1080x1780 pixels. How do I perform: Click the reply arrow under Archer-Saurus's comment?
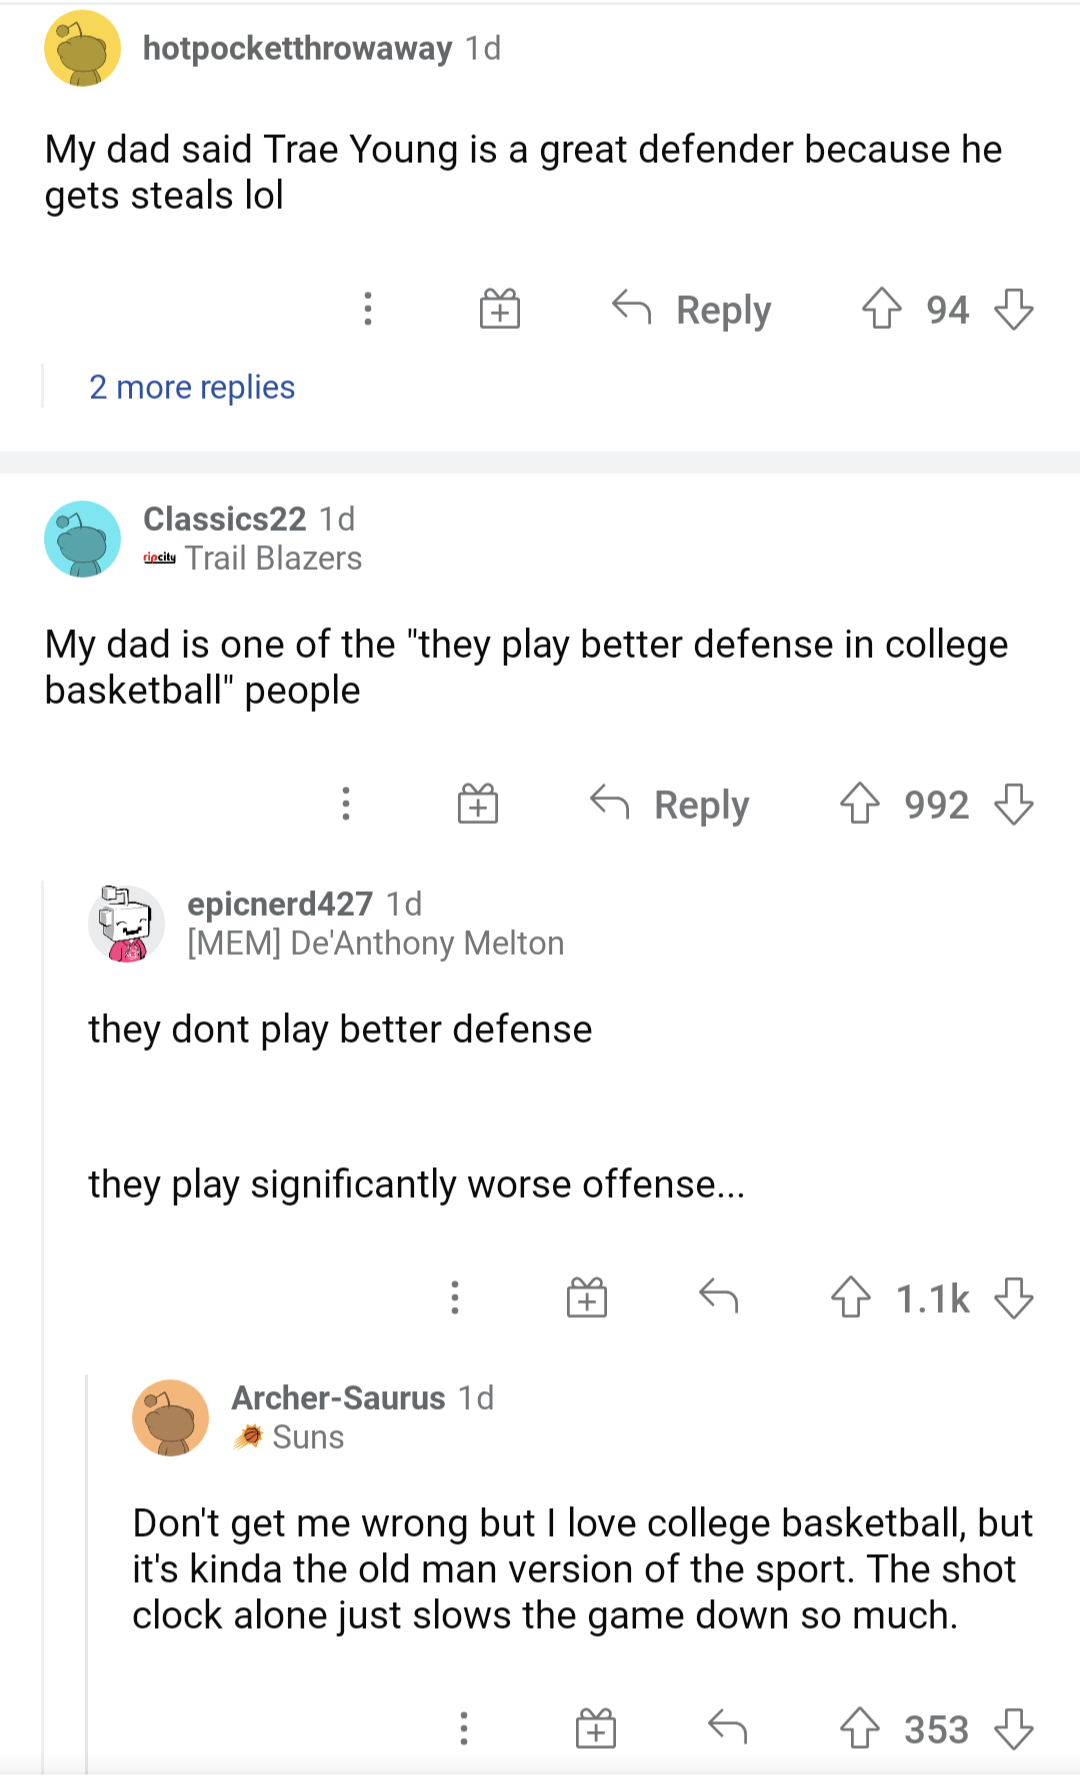(x=729, y=1728)
